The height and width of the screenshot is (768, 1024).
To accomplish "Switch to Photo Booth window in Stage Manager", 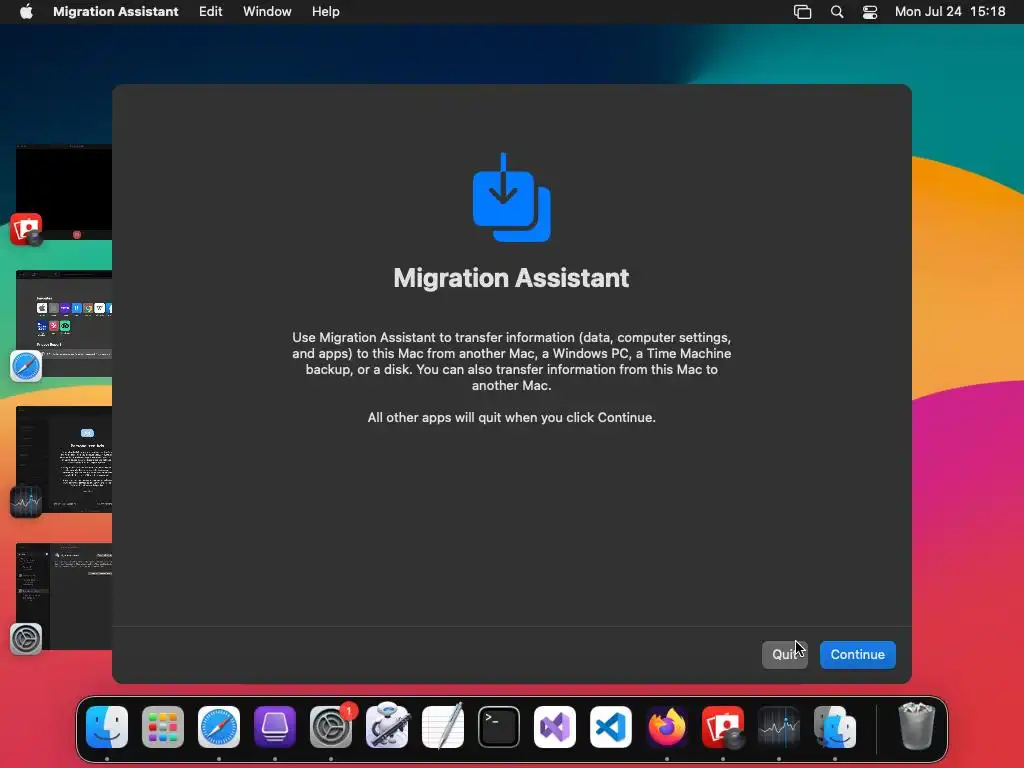I will point(64,192).
